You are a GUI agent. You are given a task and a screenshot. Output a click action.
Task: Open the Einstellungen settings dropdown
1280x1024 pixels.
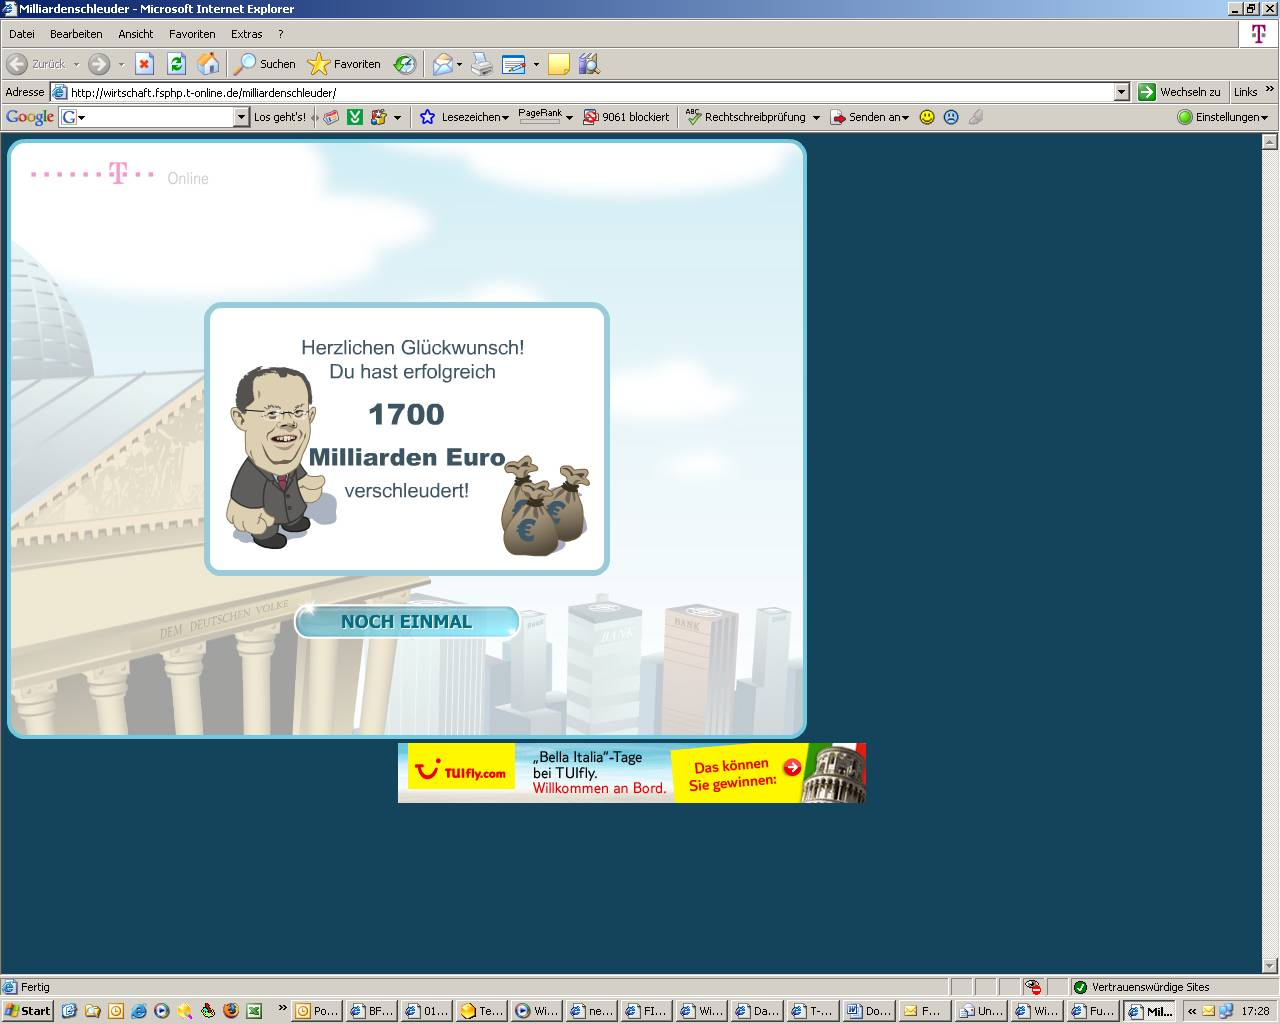(1223, 117)
